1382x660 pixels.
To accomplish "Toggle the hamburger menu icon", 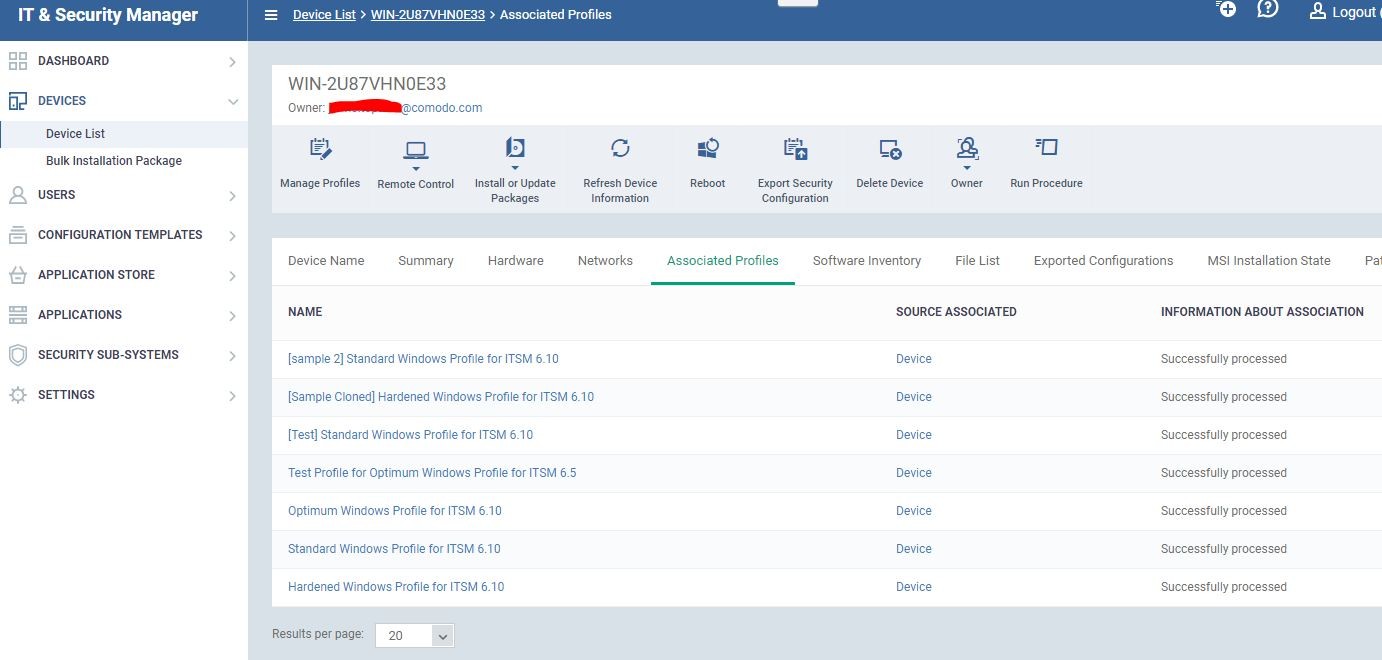I will click(271, 15).
